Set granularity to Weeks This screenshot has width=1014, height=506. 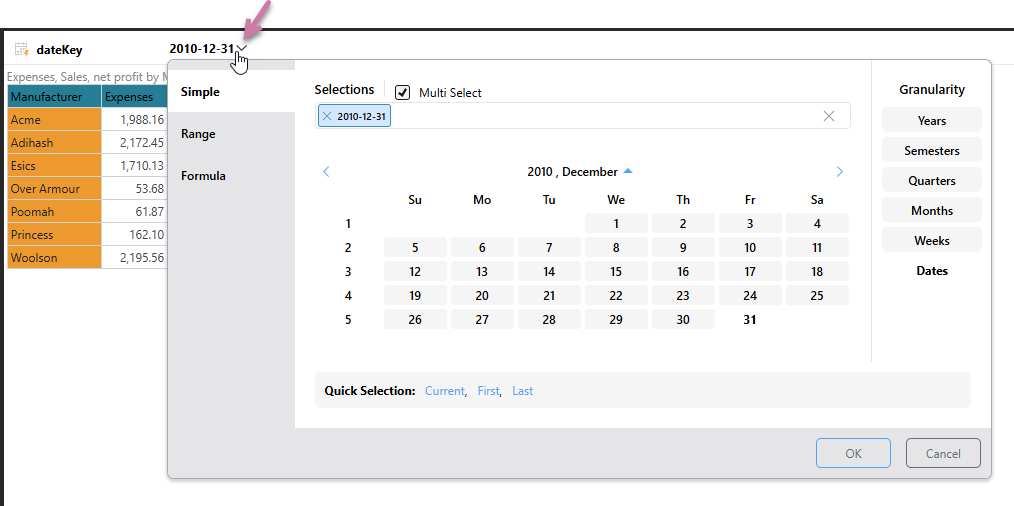[931, 241]
